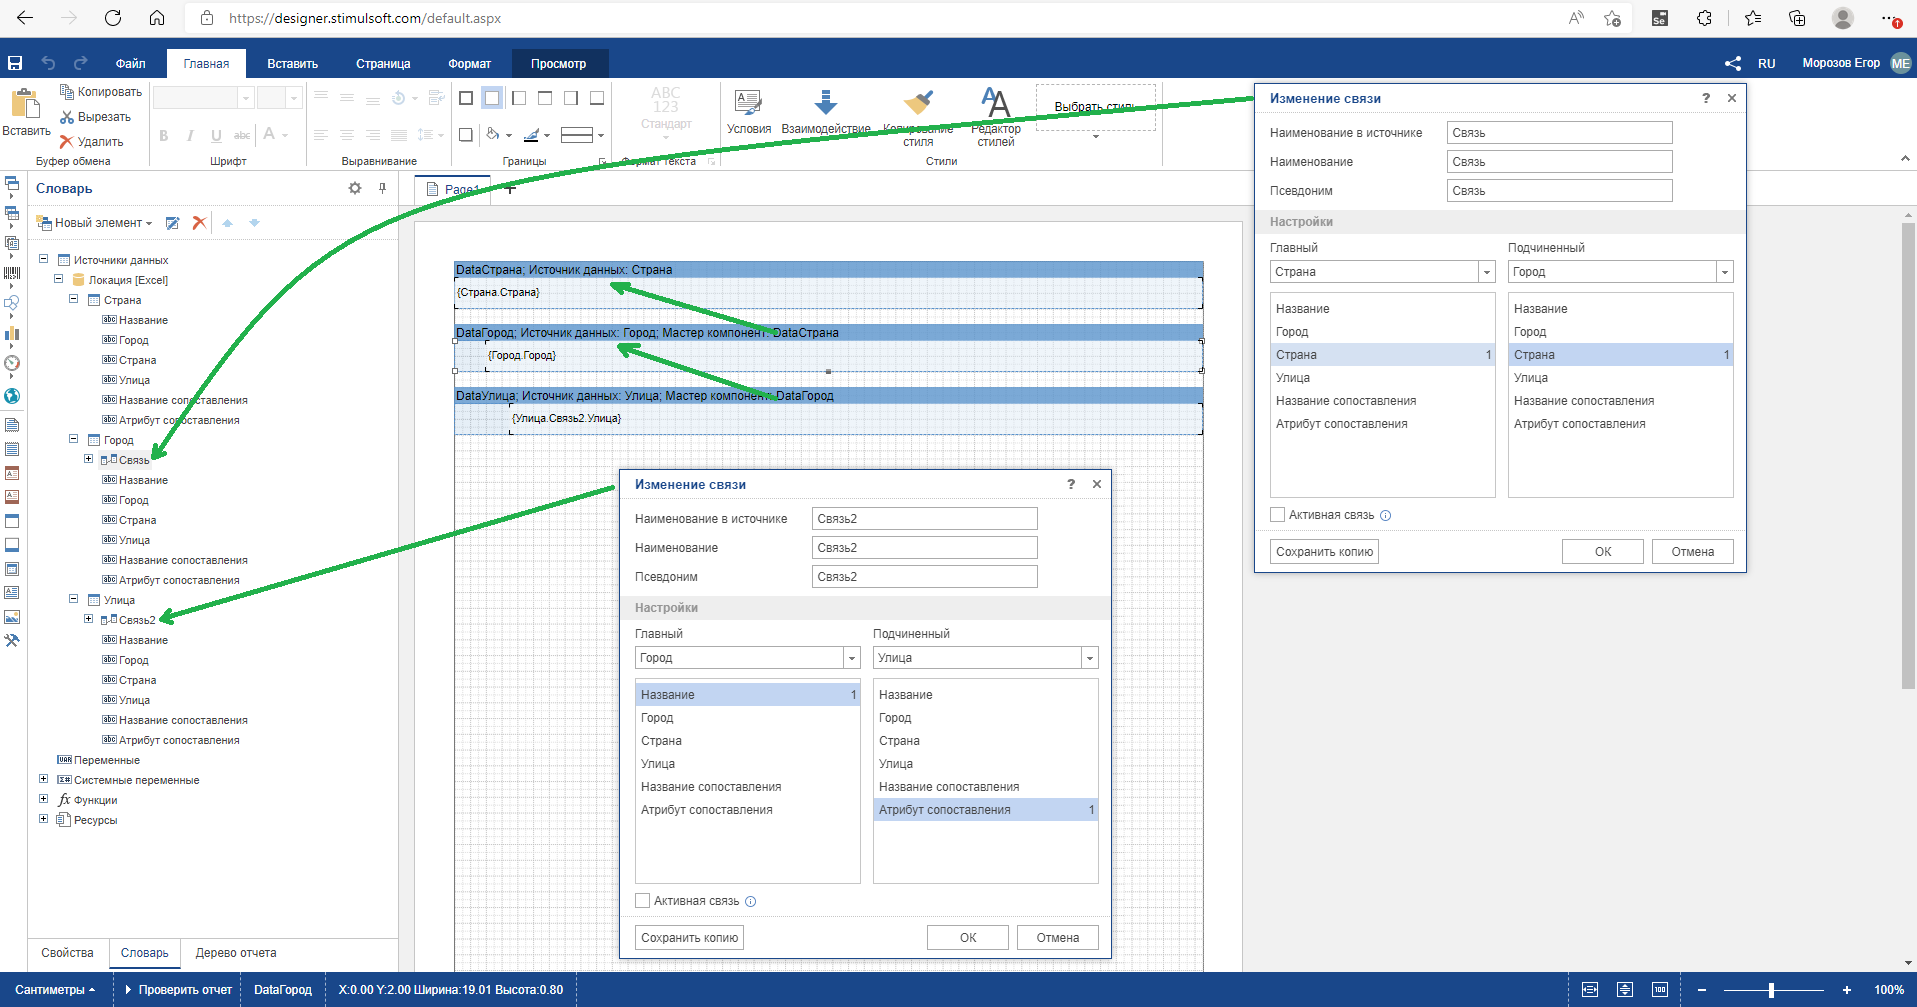The height and width of the screenshot is (1007, 1917).
Task: Click the map globe icon in left sidebar
Action: (12, 396)
